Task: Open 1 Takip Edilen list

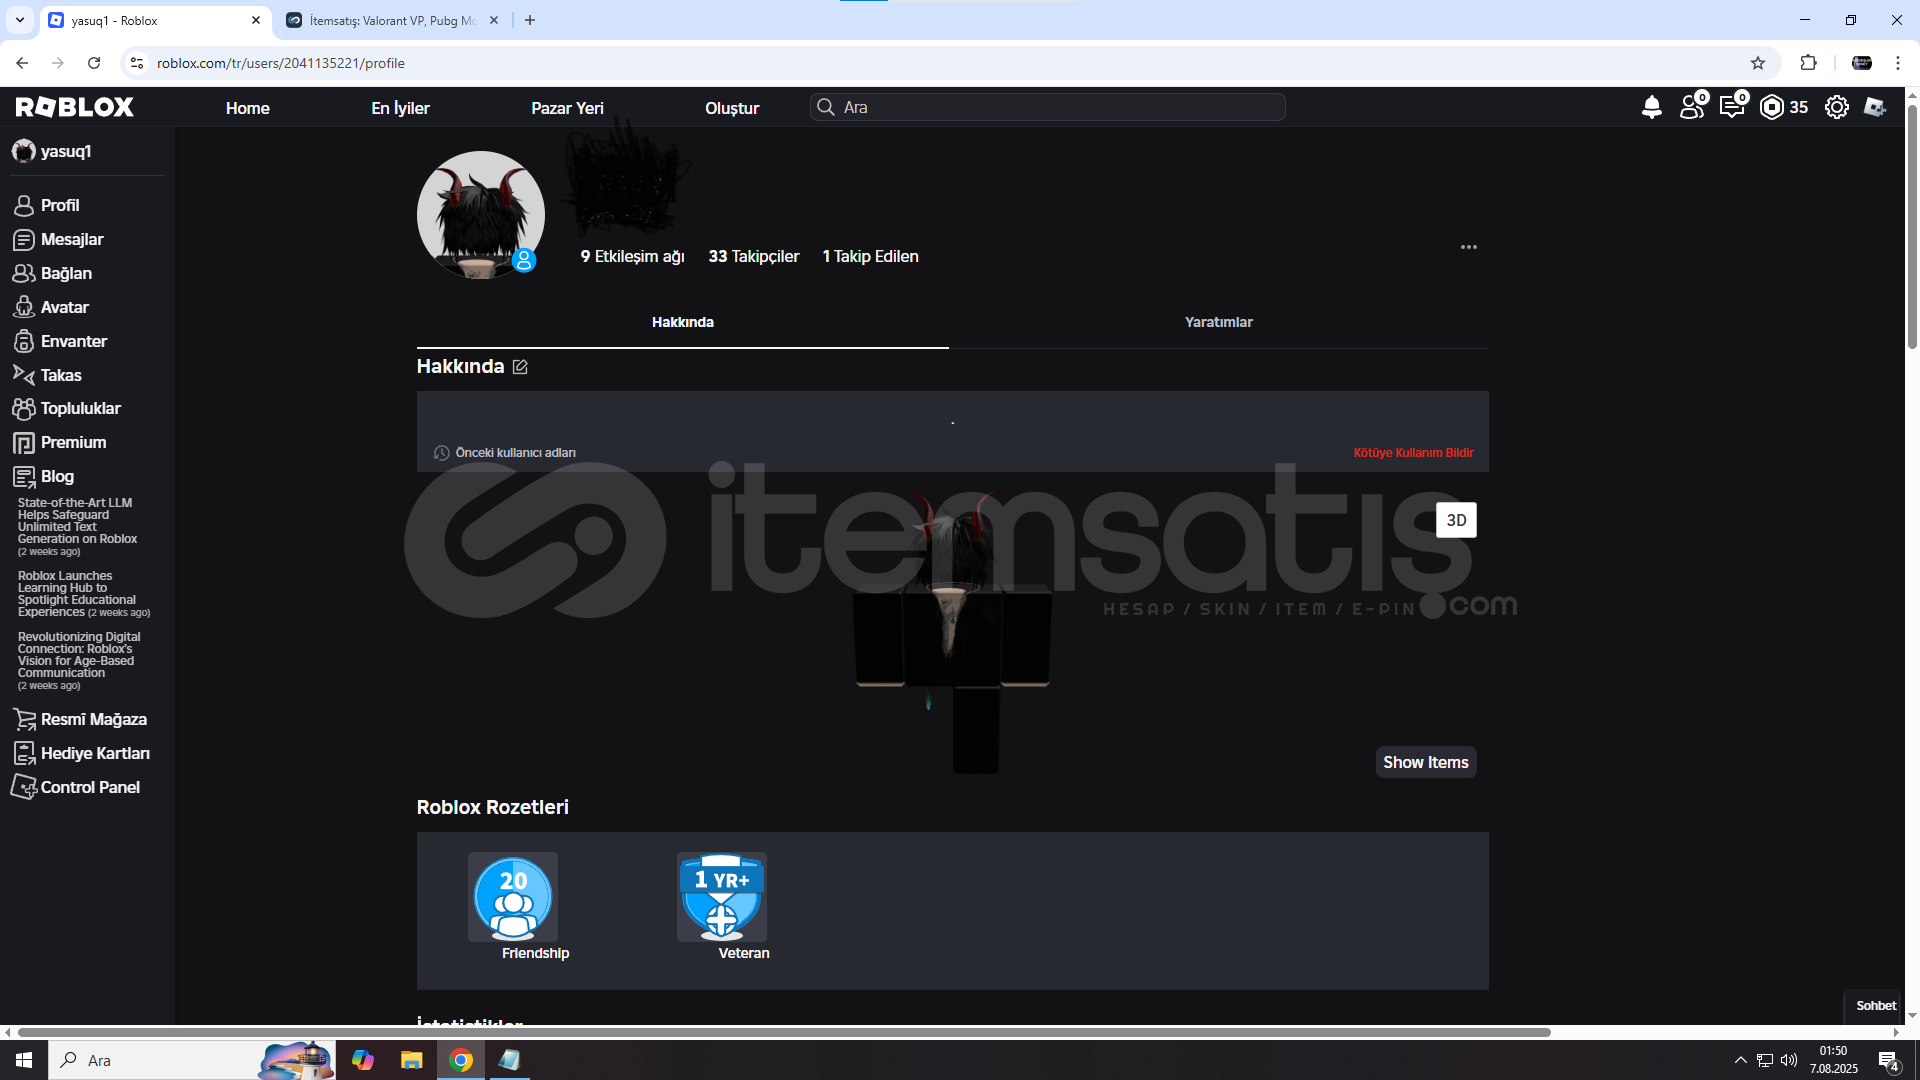Action: (x=870, y=256)
